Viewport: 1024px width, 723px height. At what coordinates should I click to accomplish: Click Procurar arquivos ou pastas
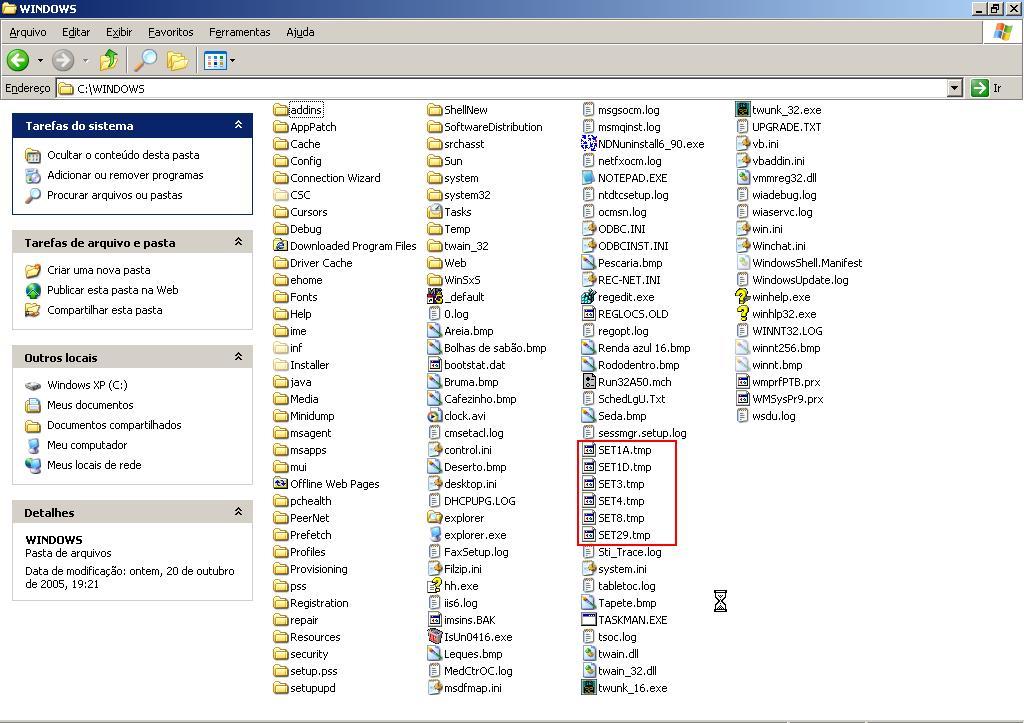point(114,195)
